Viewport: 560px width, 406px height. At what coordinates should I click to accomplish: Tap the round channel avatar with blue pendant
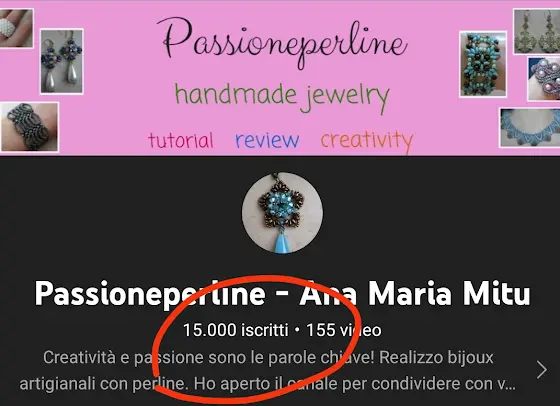282,213
